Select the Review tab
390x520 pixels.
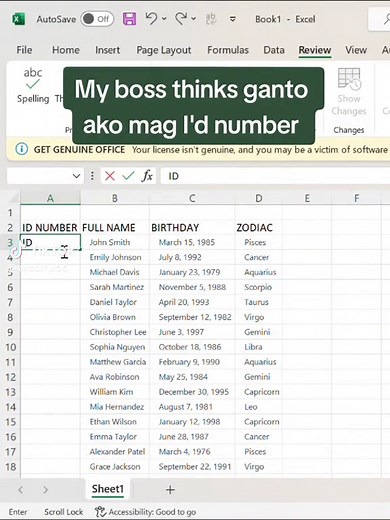click(315, 50)
